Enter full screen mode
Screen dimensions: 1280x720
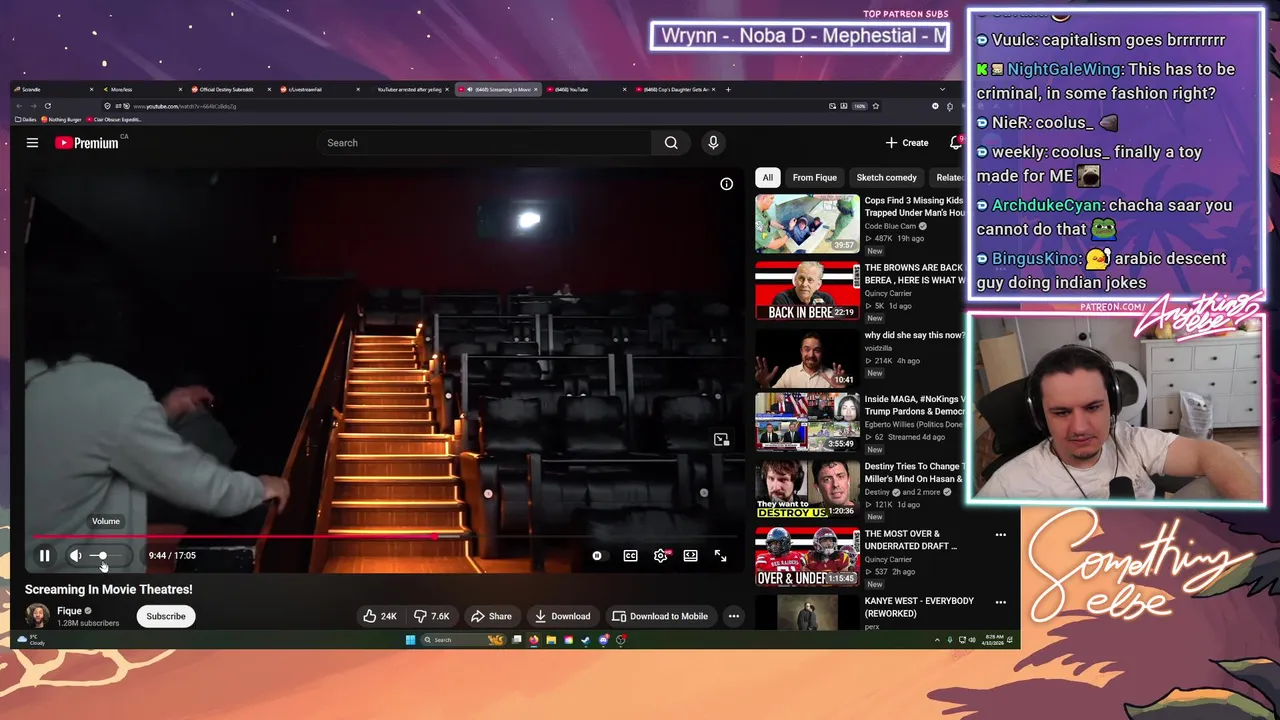click(720, 556)
